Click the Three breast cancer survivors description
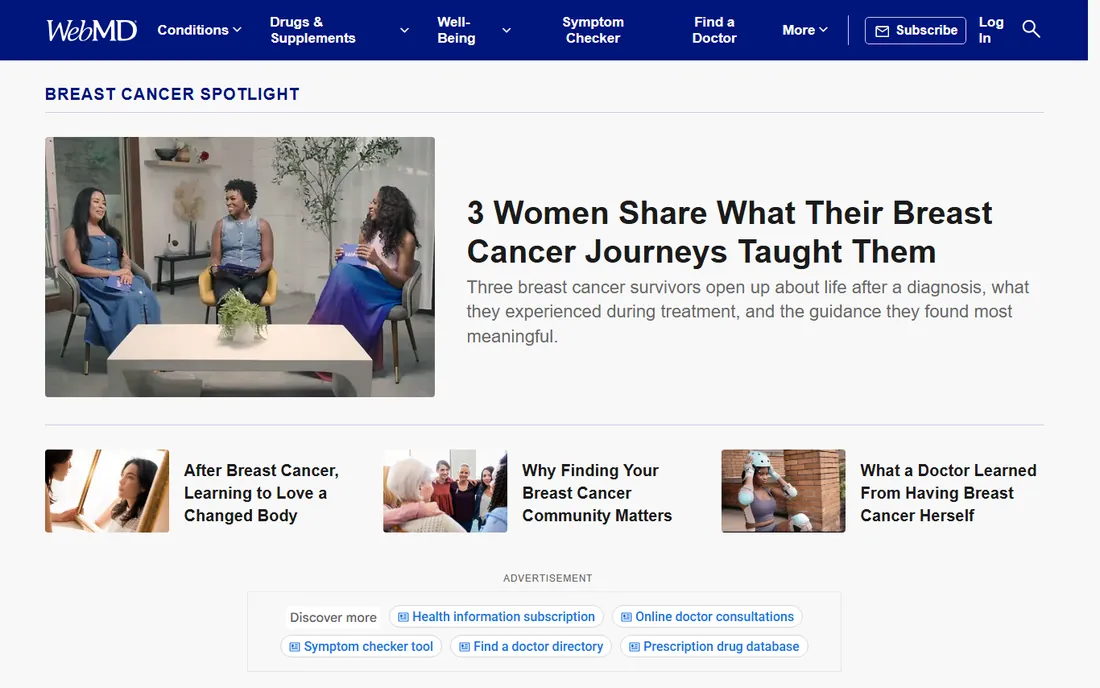Viewport: 1100px width, 688px height. (748, 311)
